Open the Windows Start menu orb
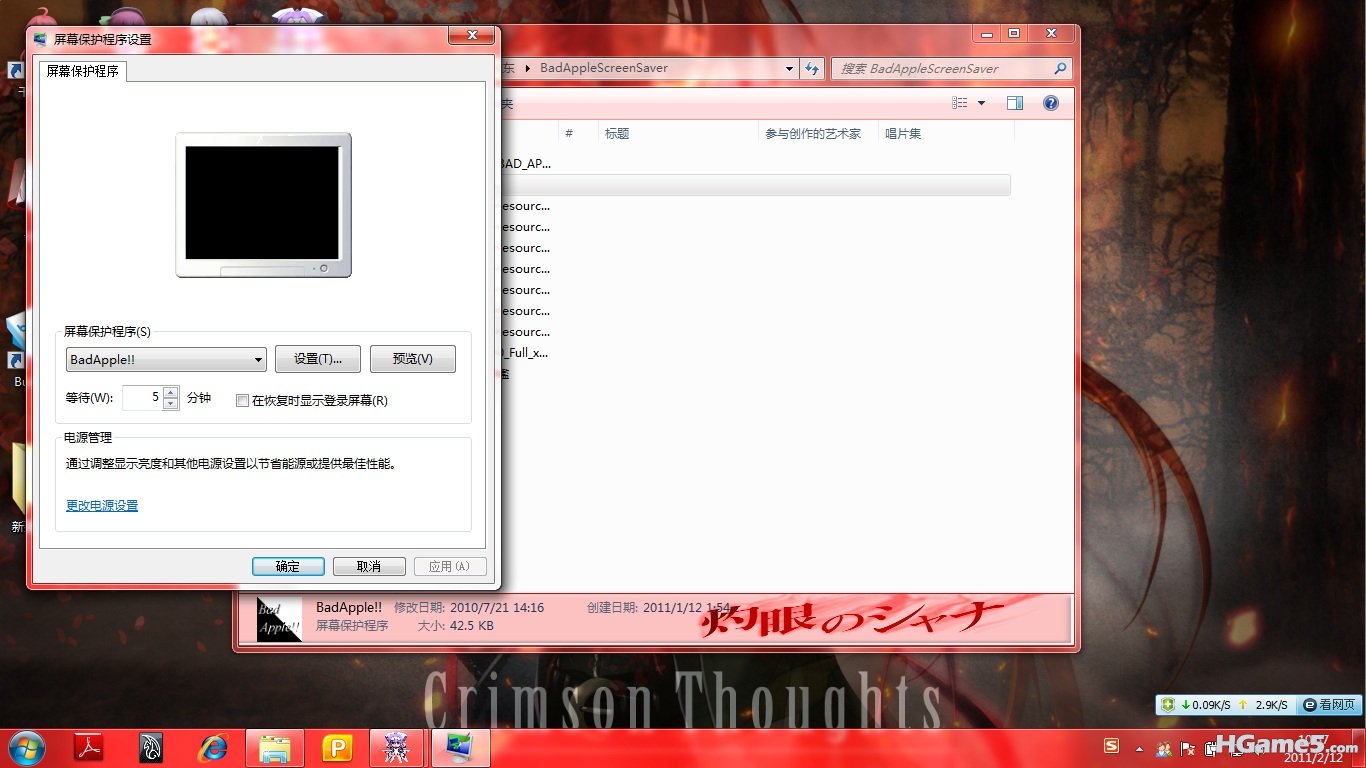 click(26, 748)
